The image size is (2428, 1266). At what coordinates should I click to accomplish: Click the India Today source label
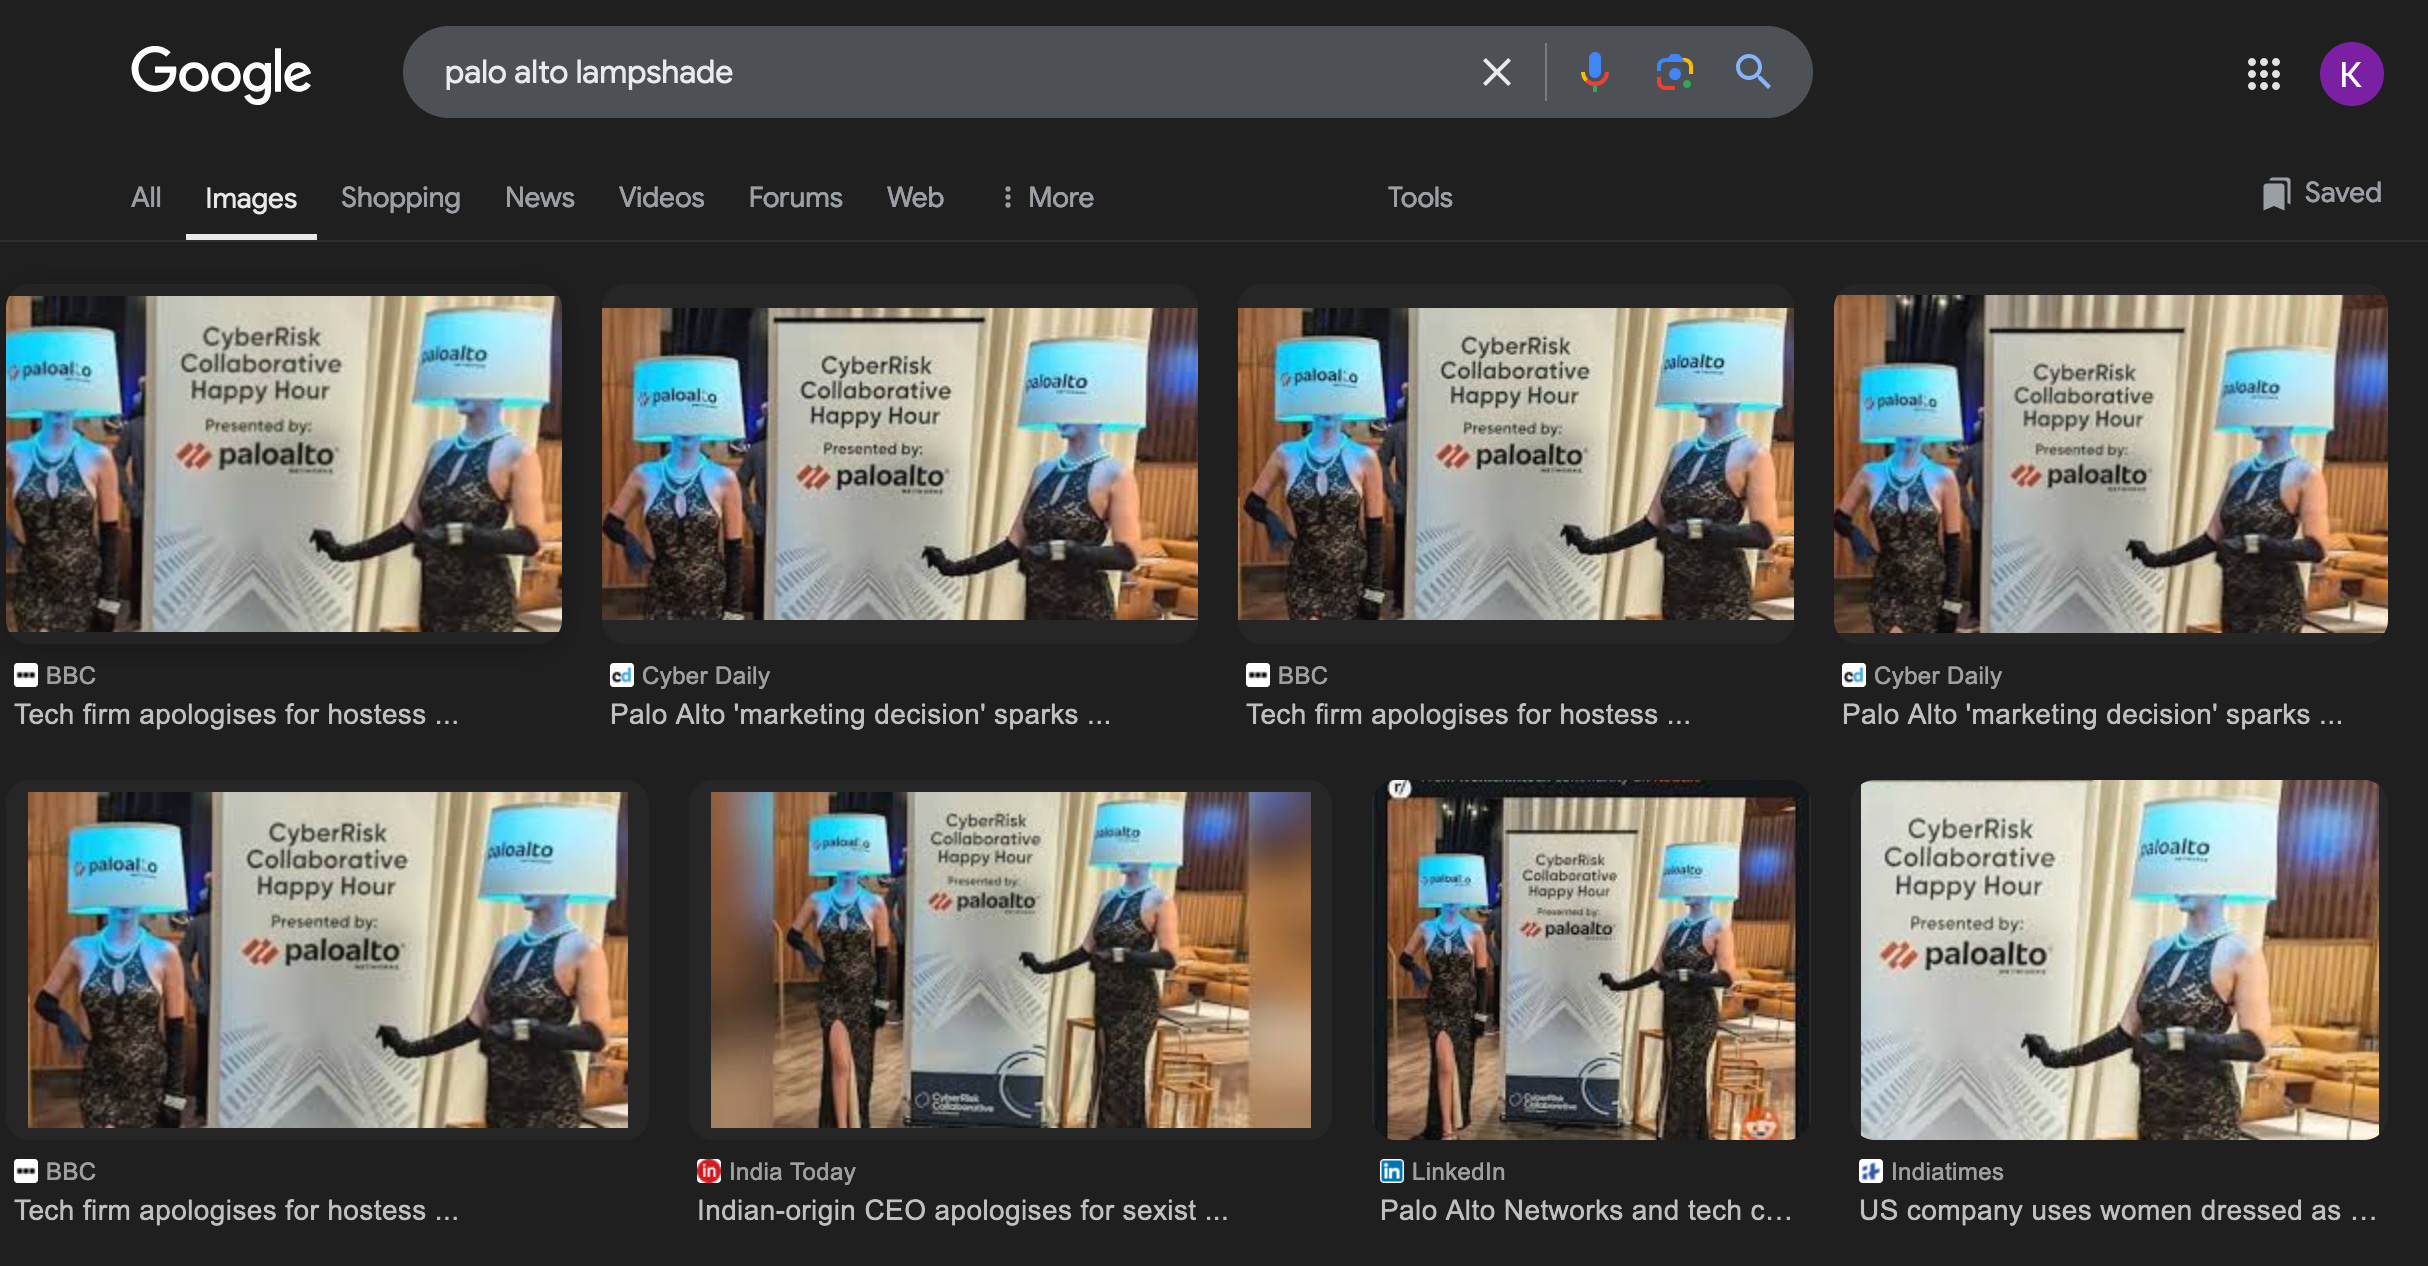click(792, 1171)
